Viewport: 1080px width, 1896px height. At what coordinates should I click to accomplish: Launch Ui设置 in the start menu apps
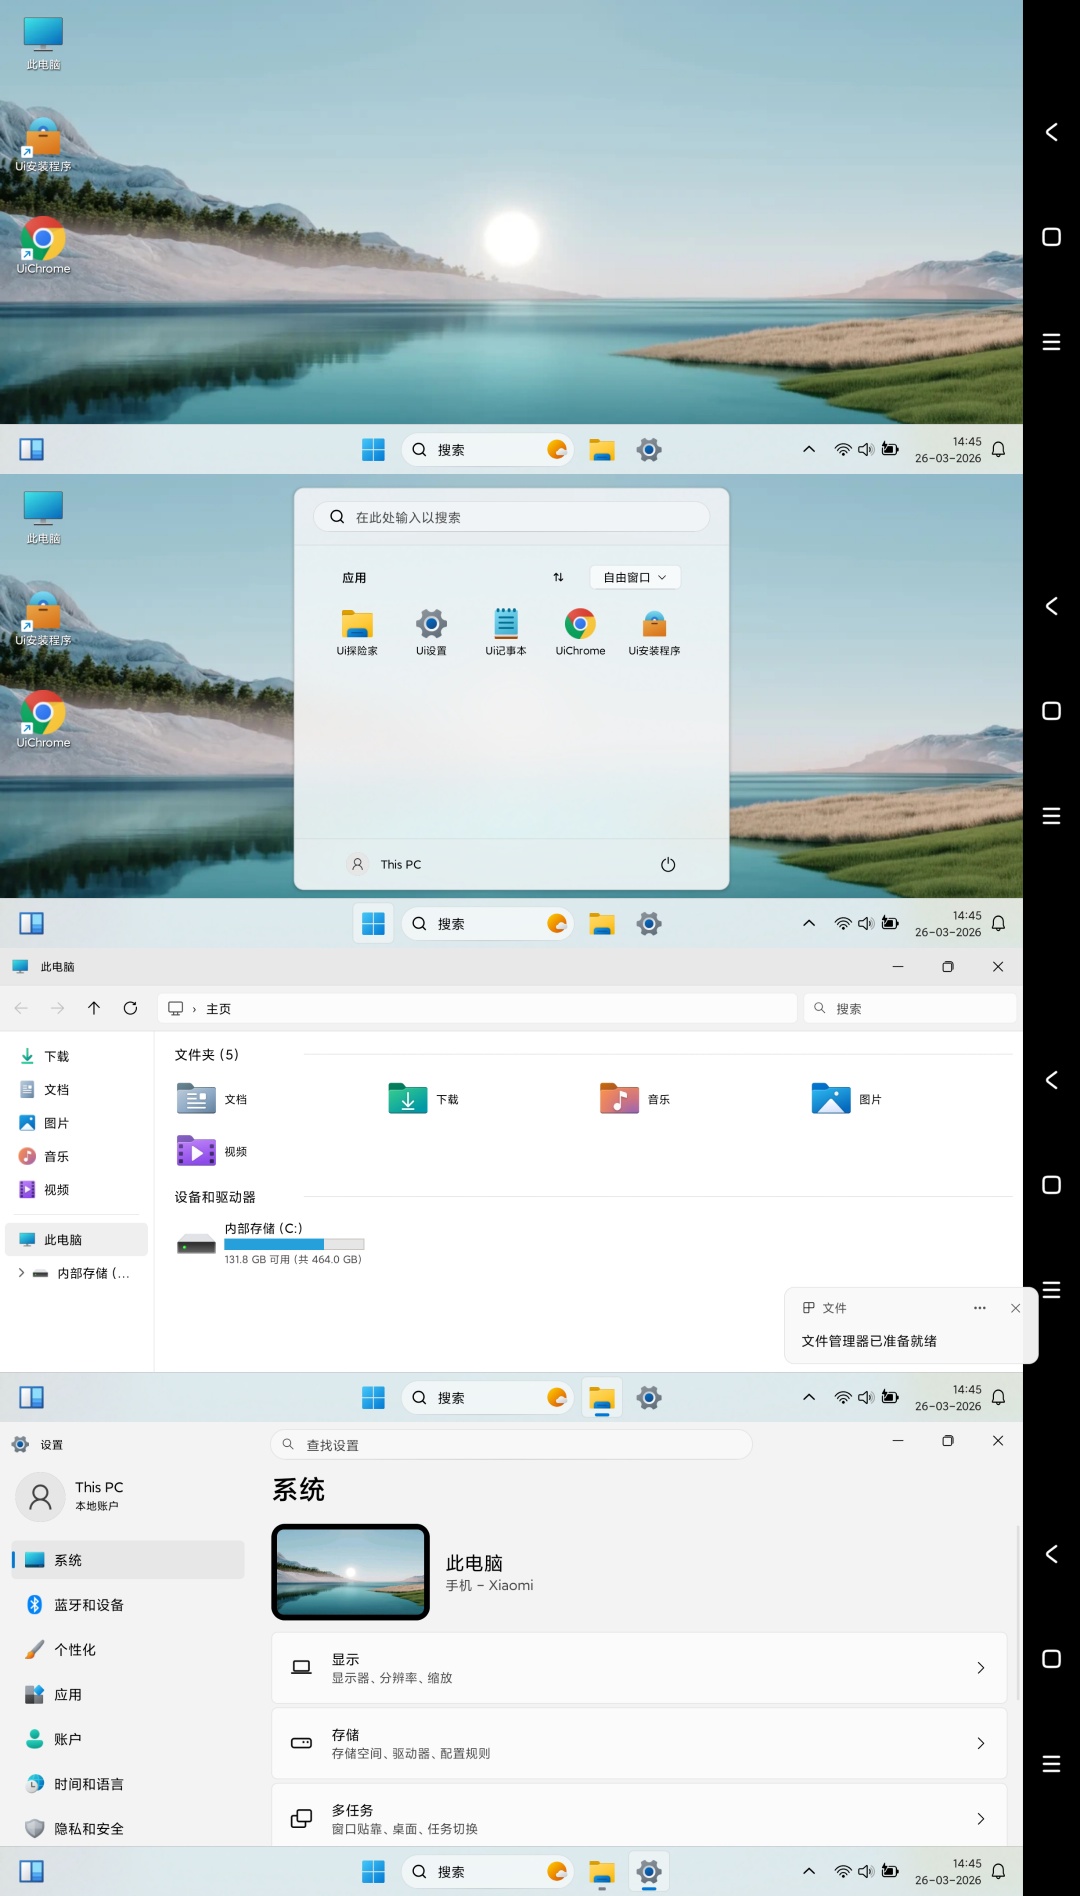click(x=431, y=632)
